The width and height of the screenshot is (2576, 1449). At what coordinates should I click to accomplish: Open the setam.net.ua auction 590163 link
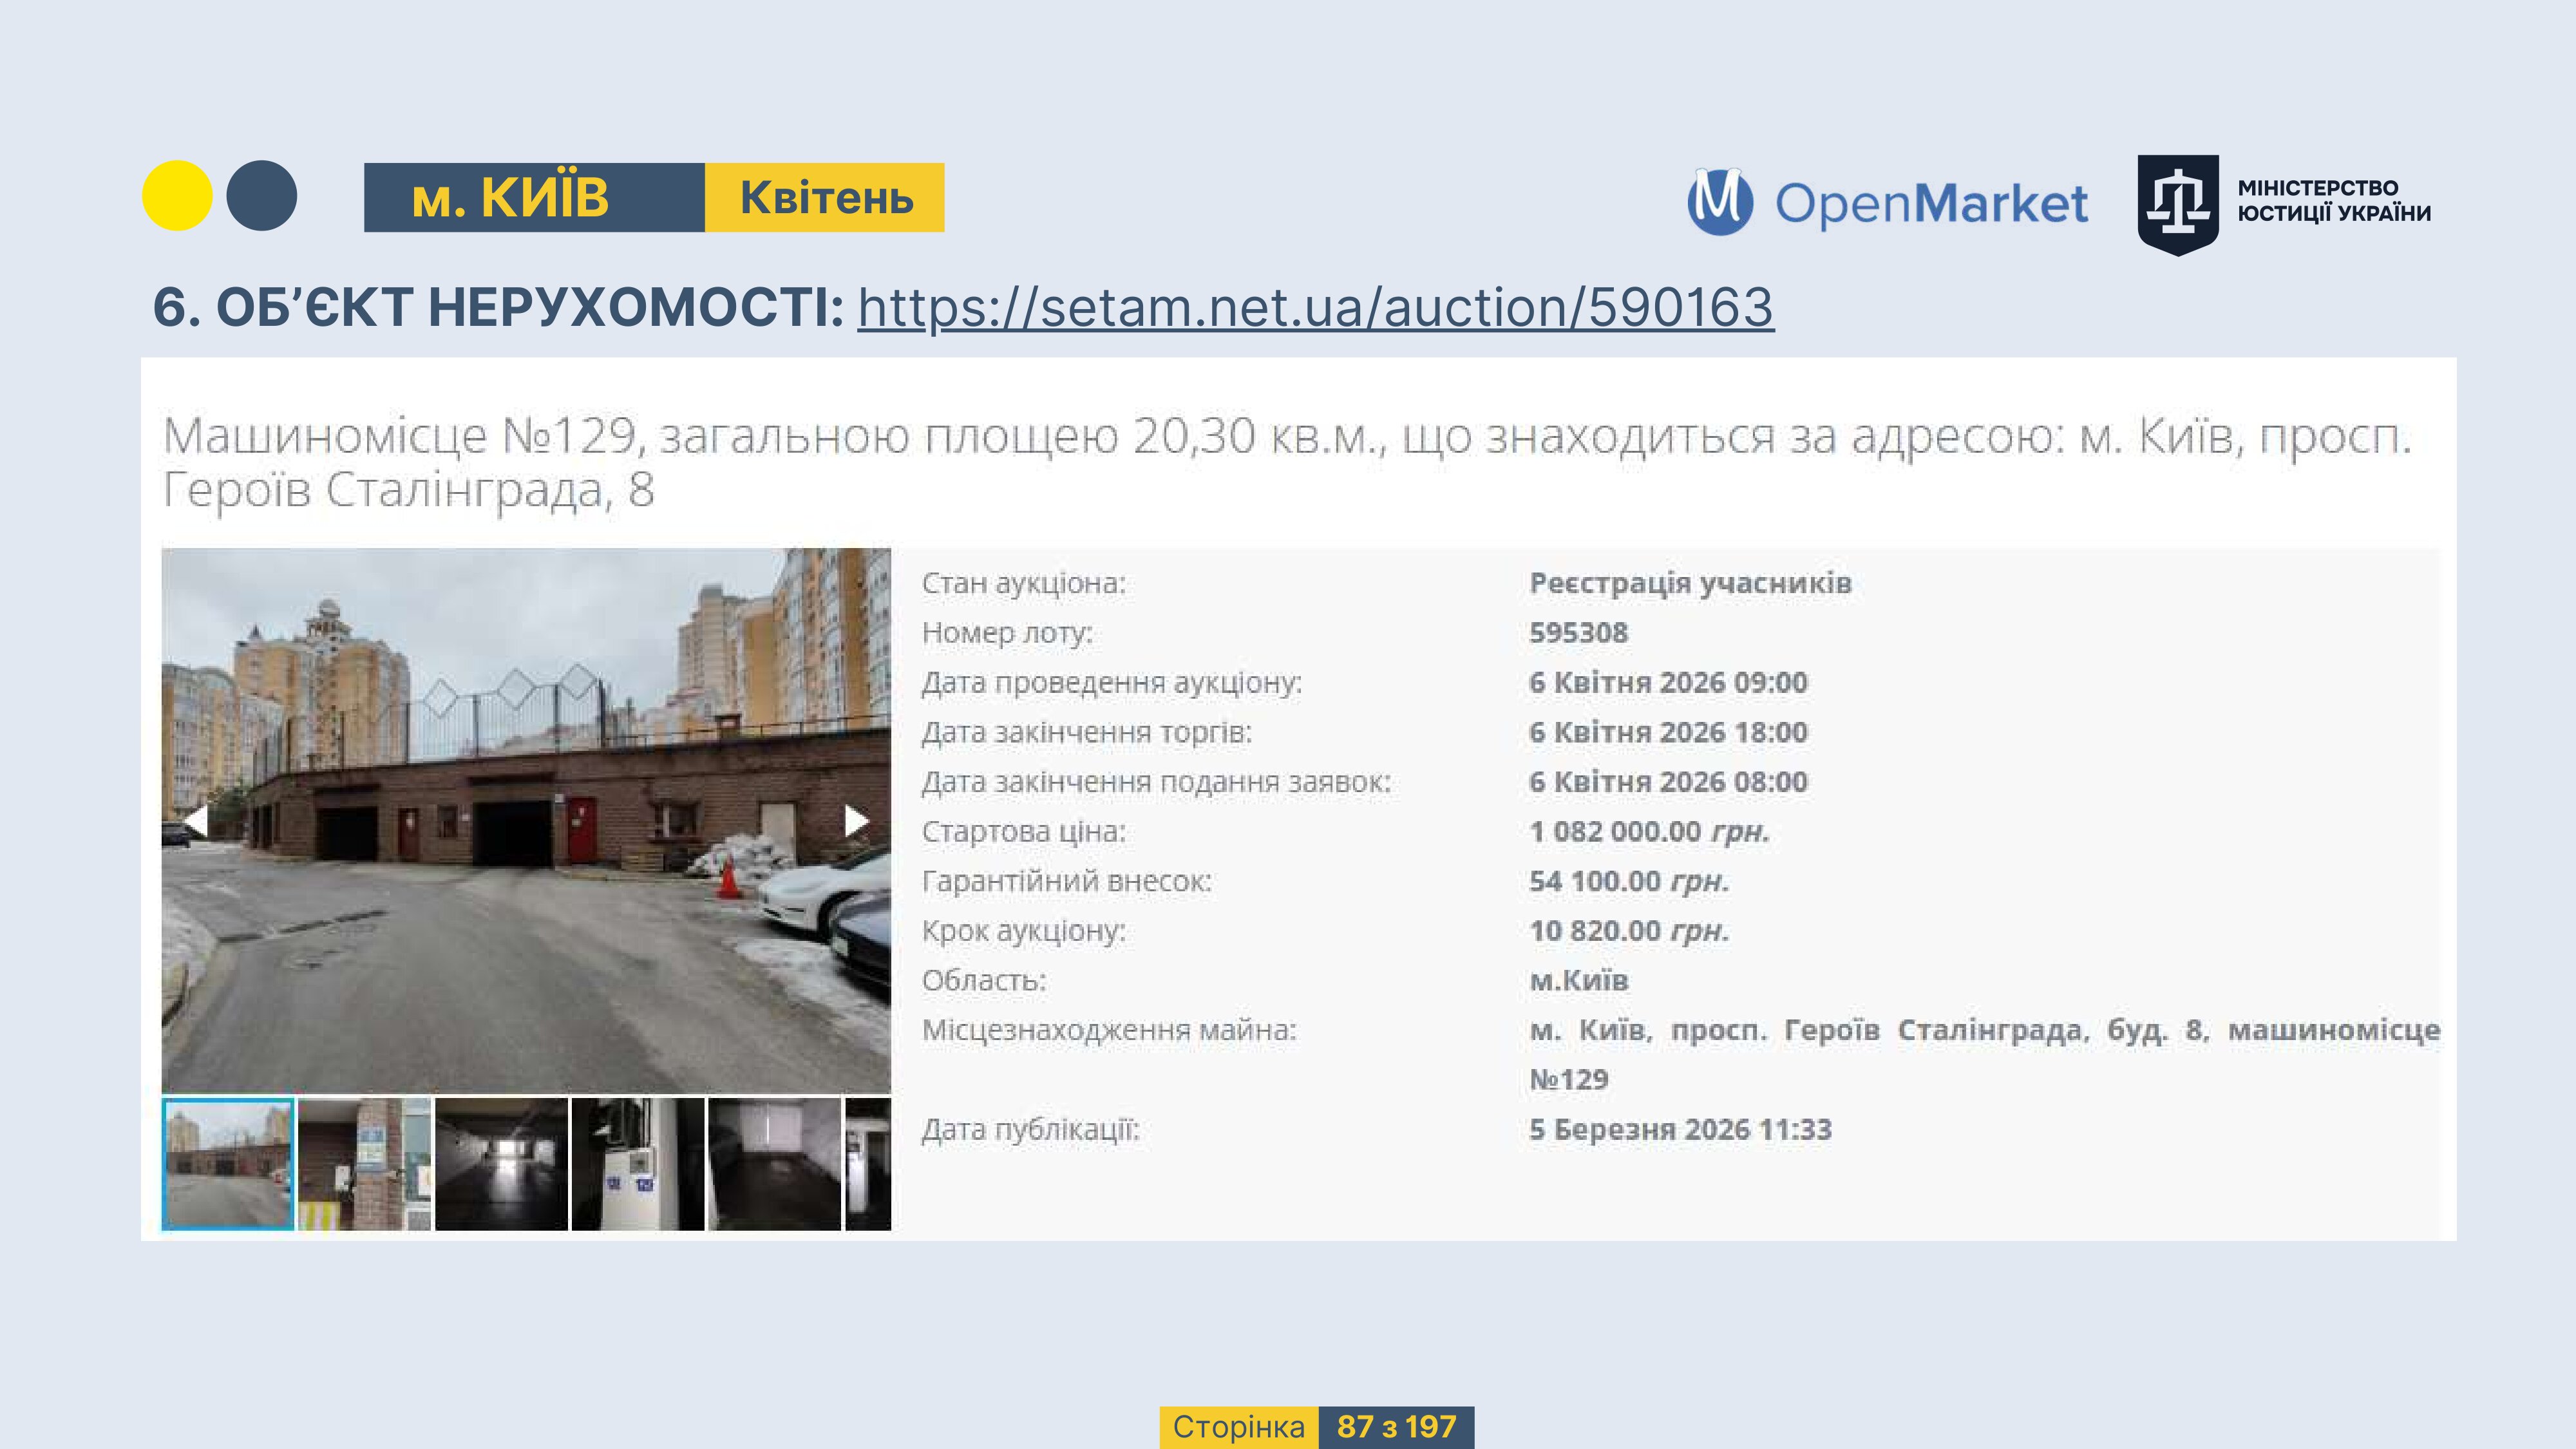tap(1315, 307)
